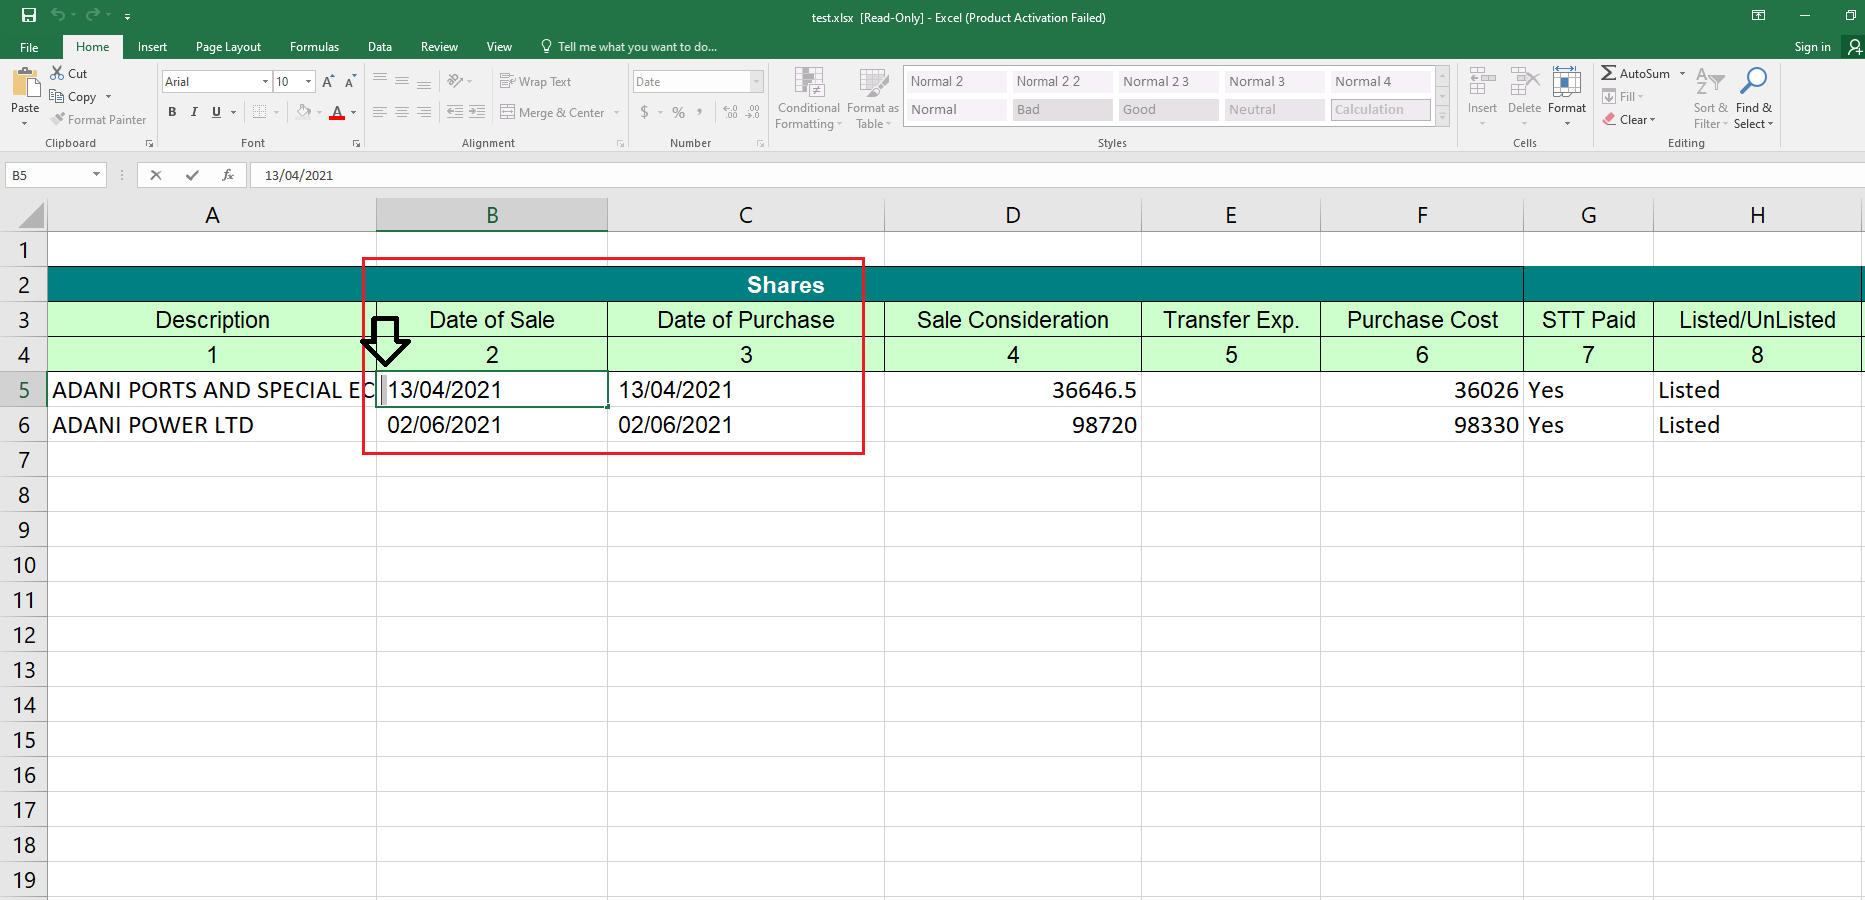This screenshot has width=1865, height=900.
Task: Click the Increase Indent icon
Action: (477, 112)
